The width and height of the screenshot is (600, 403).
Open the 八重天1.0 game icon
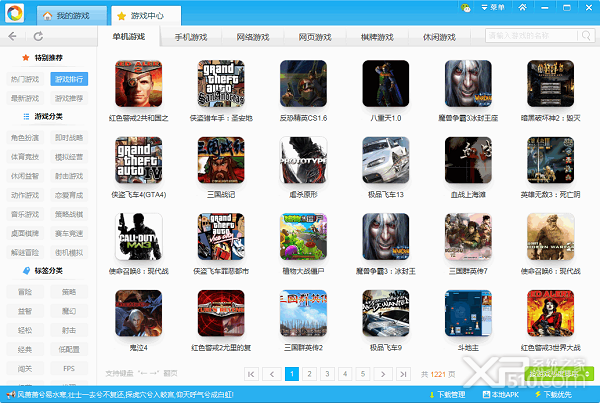(x=386, y=83)
